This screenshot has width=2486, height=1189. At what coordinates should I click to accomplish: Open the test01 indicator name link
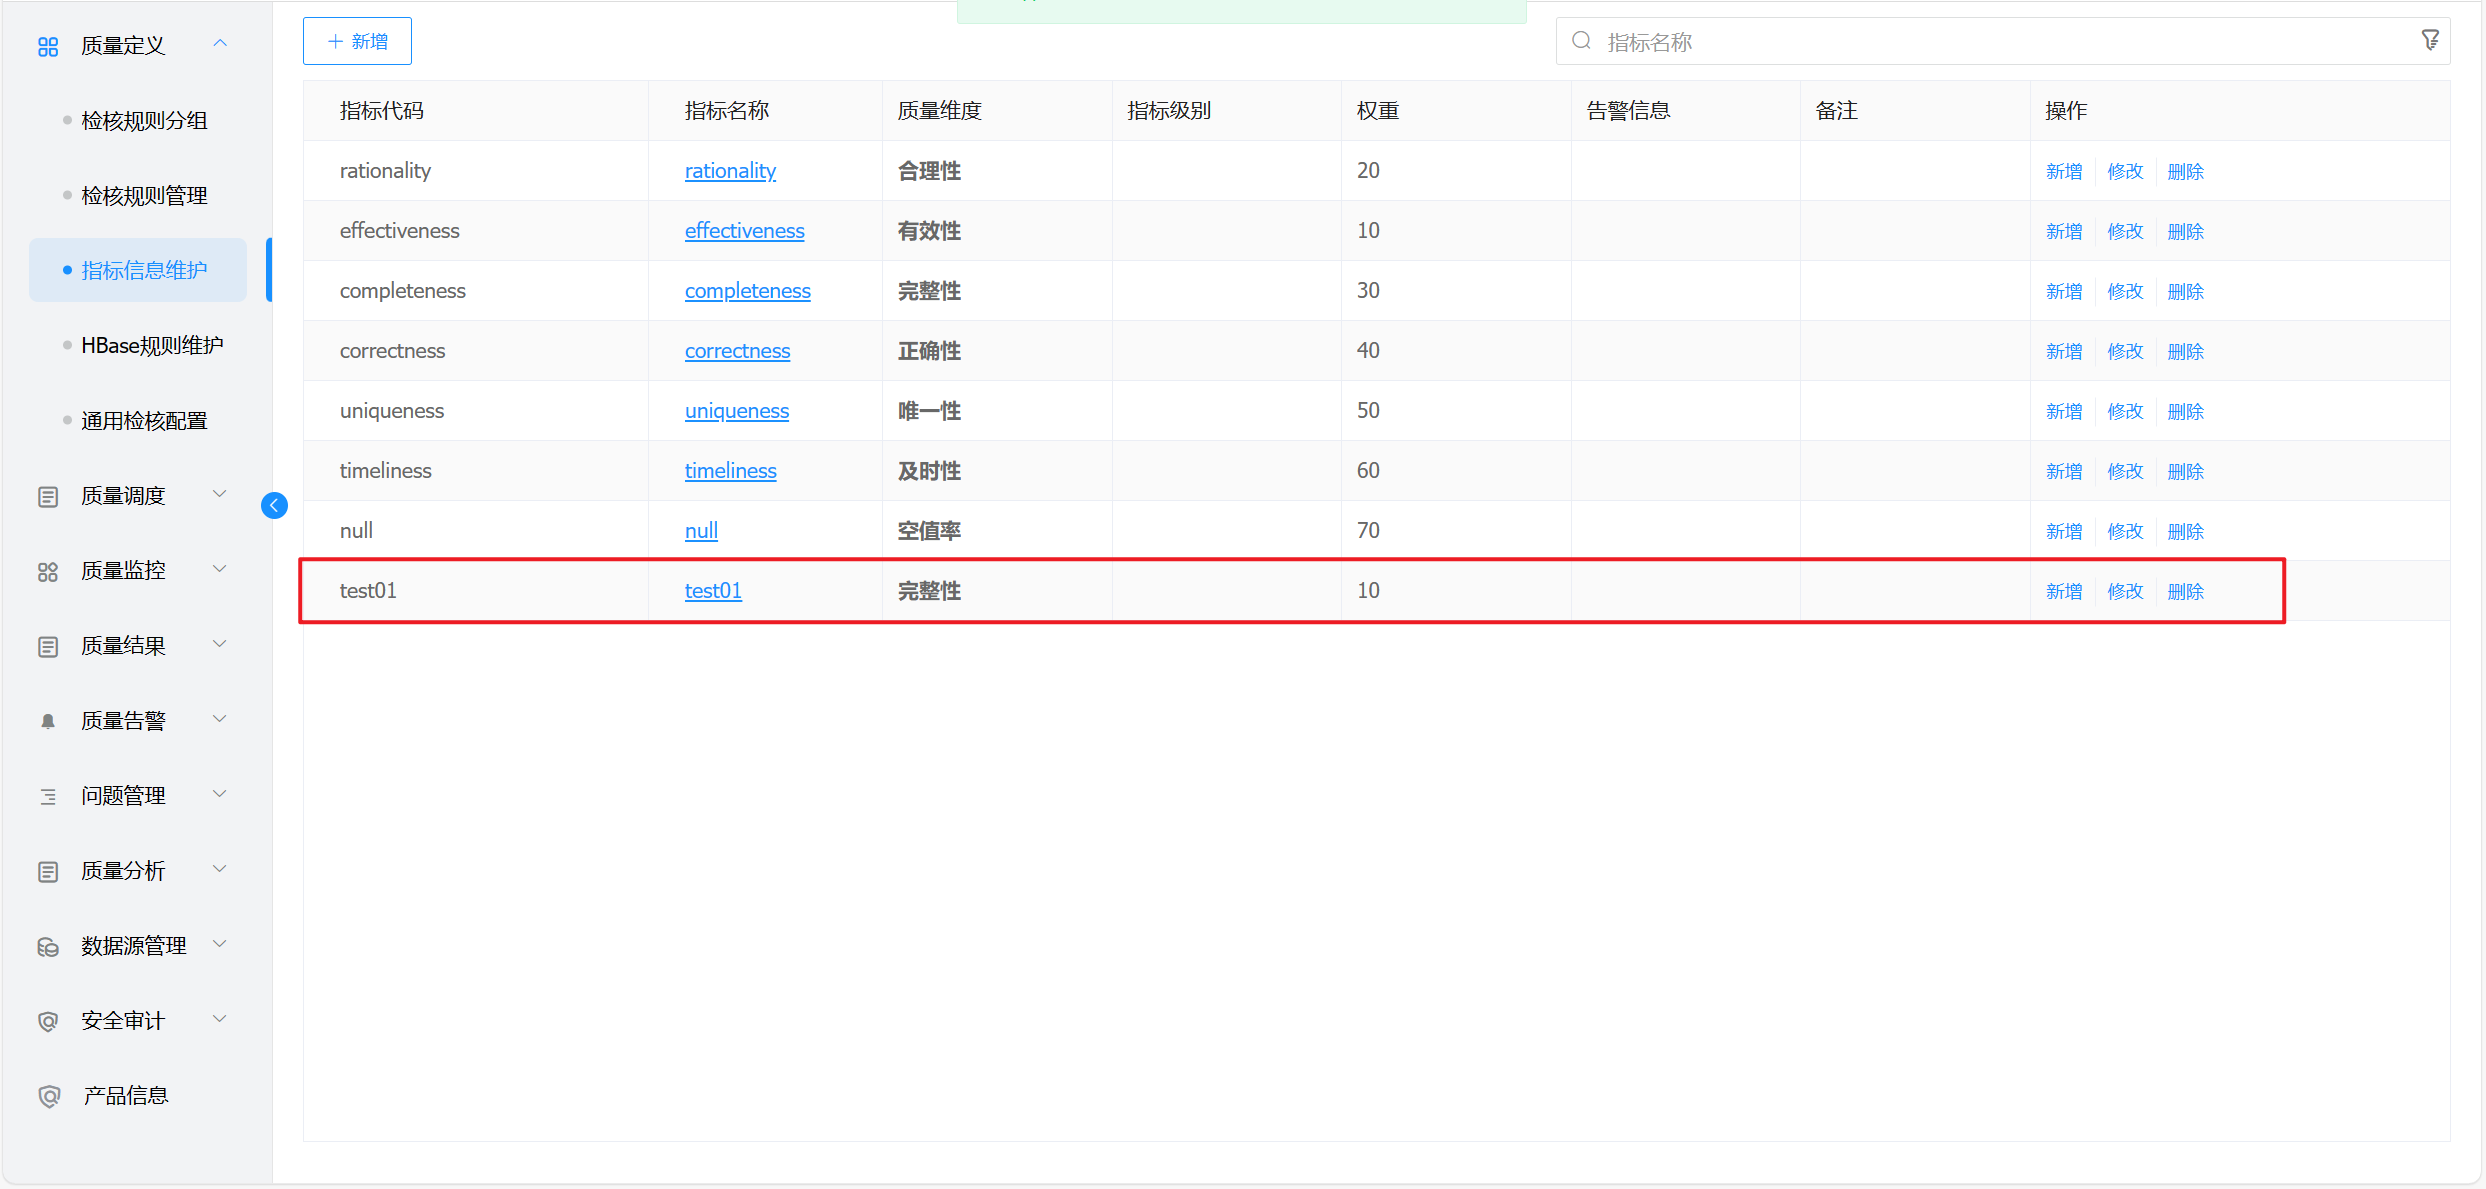click(713, 590)
